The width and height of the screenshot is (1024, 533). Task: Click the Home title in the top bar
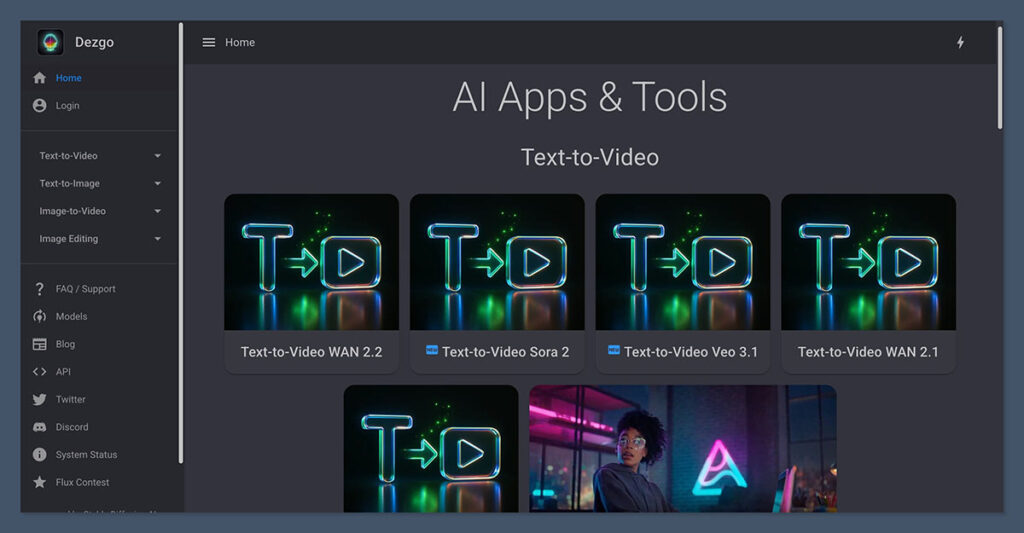click(240, 42)
